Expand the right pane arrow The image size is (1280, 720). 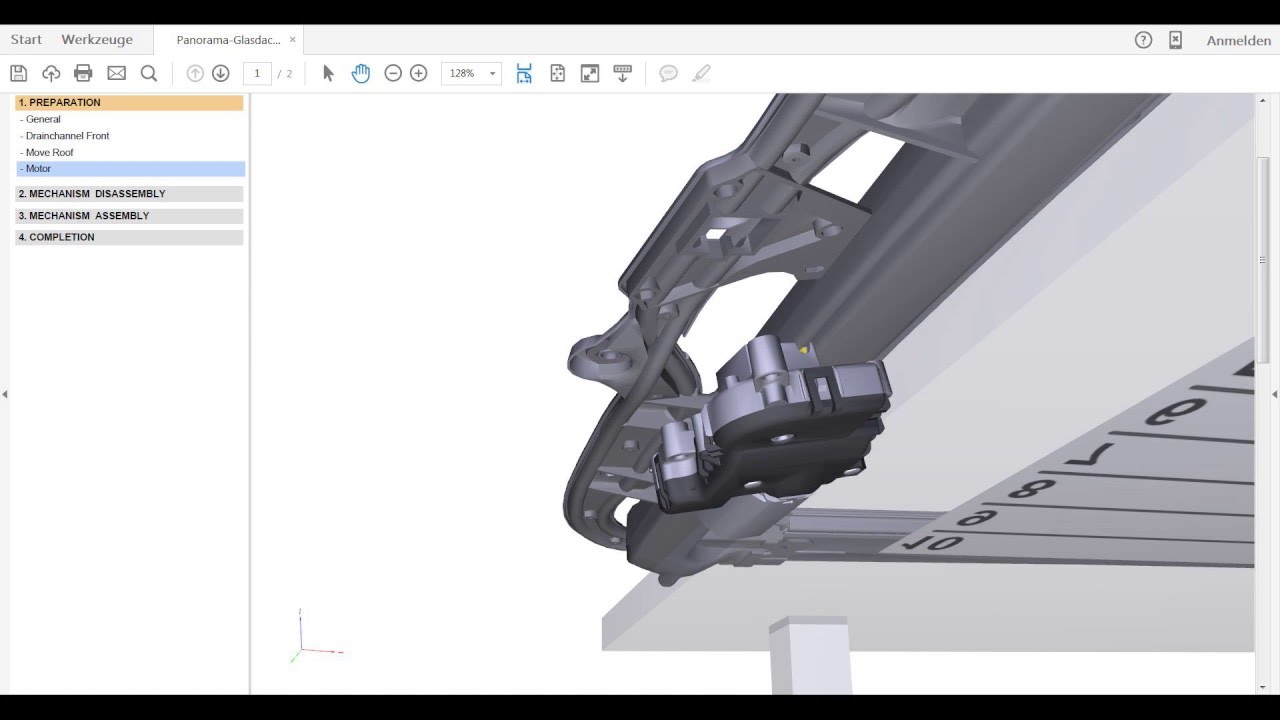coord(1275,395)
